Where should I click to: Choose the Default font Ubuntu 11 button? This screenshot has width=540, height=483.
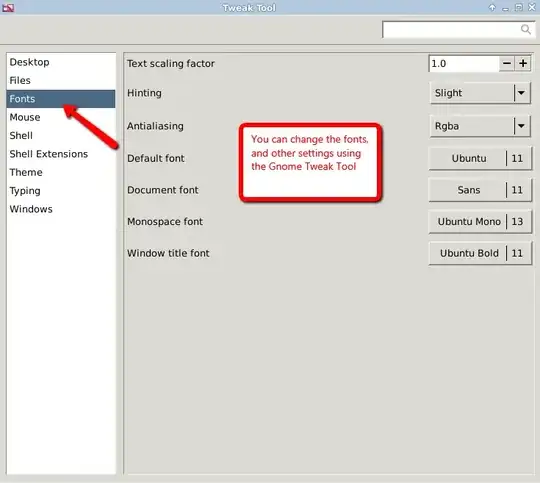(x=480, y=158)
